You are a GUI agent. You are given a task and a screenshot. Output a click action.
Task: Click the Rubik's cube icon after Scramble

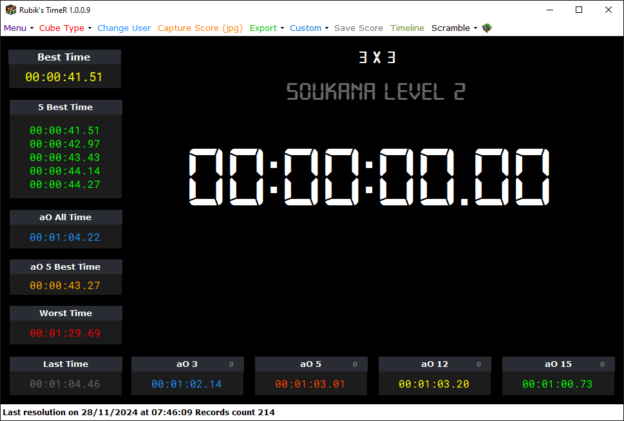tap(487, 28)
